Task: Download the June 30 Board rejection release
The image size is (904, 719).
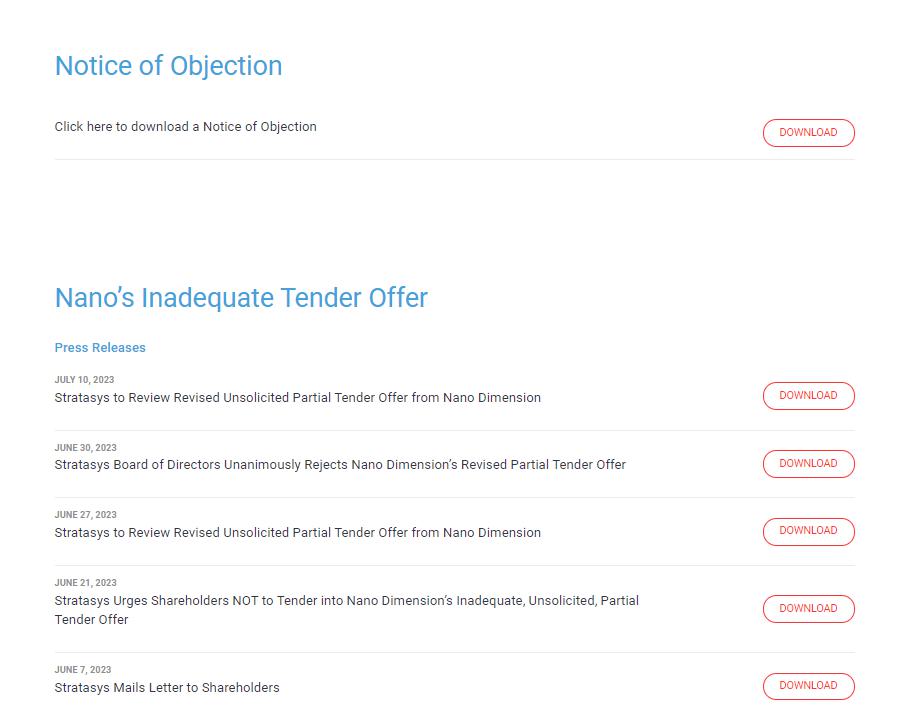Action: [x=808, y=464]
